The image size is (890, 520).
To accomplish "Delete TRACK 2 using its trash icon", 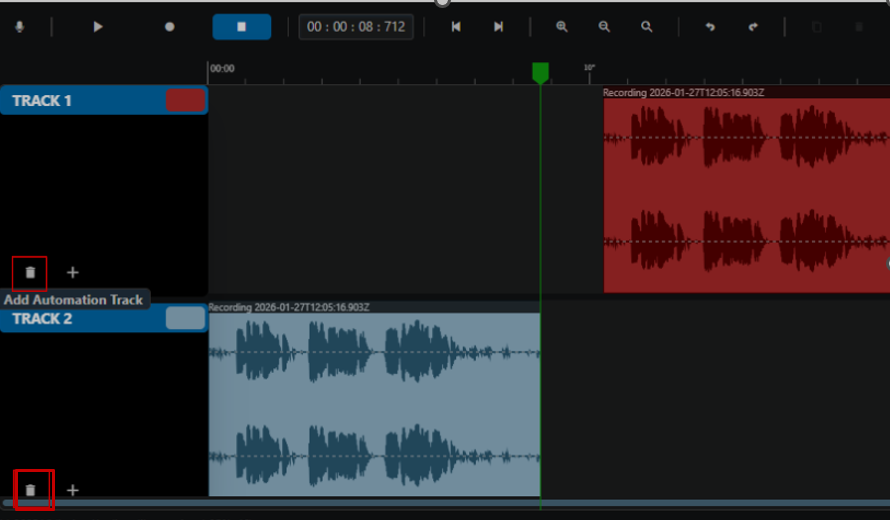I will click(30, 490).
